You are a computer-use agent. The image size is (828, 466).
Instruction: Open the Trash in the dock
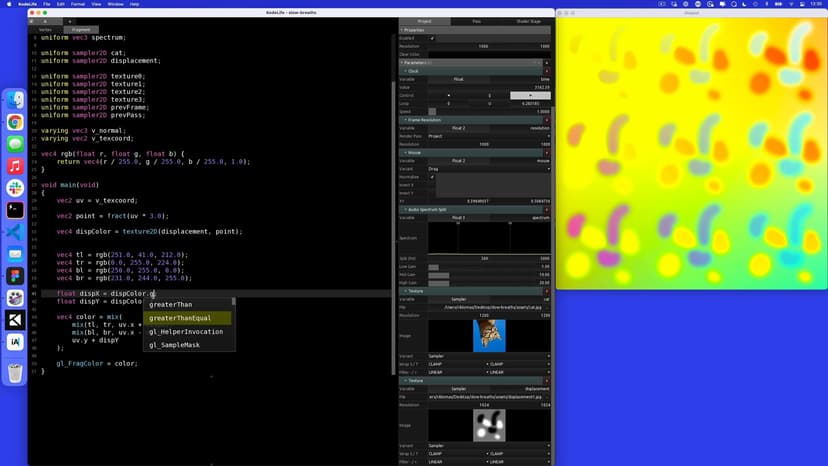coord(15,373)
